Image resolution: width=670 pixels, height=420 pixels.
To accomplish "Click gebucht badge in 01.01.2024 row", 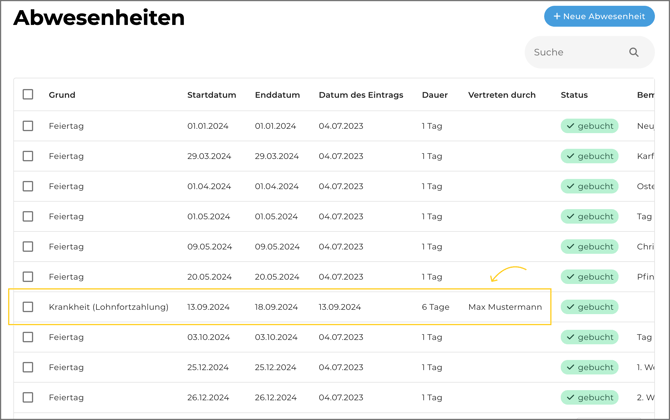I will coord(589,126).
